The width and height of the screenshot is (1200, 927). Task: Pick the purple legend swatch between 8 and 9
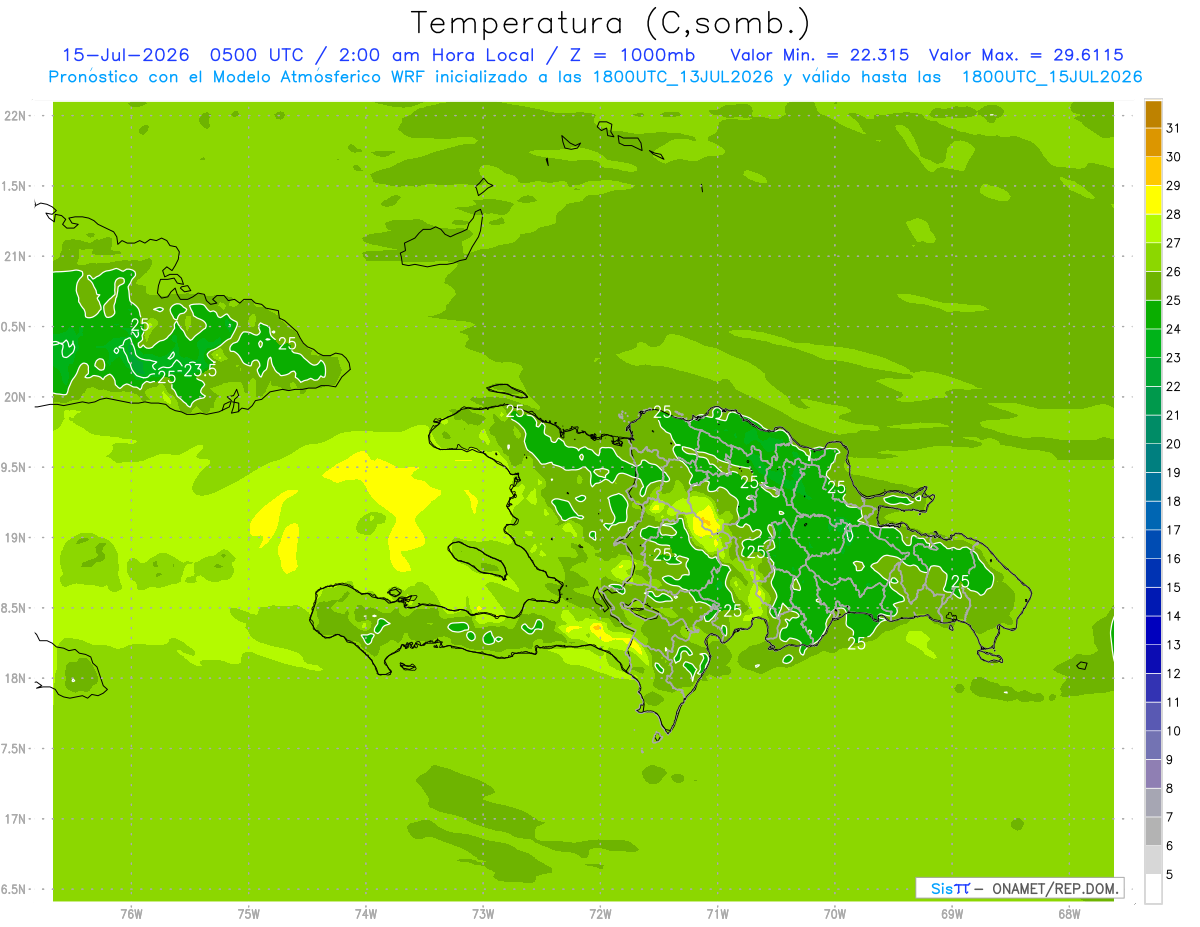point(1153,774)
